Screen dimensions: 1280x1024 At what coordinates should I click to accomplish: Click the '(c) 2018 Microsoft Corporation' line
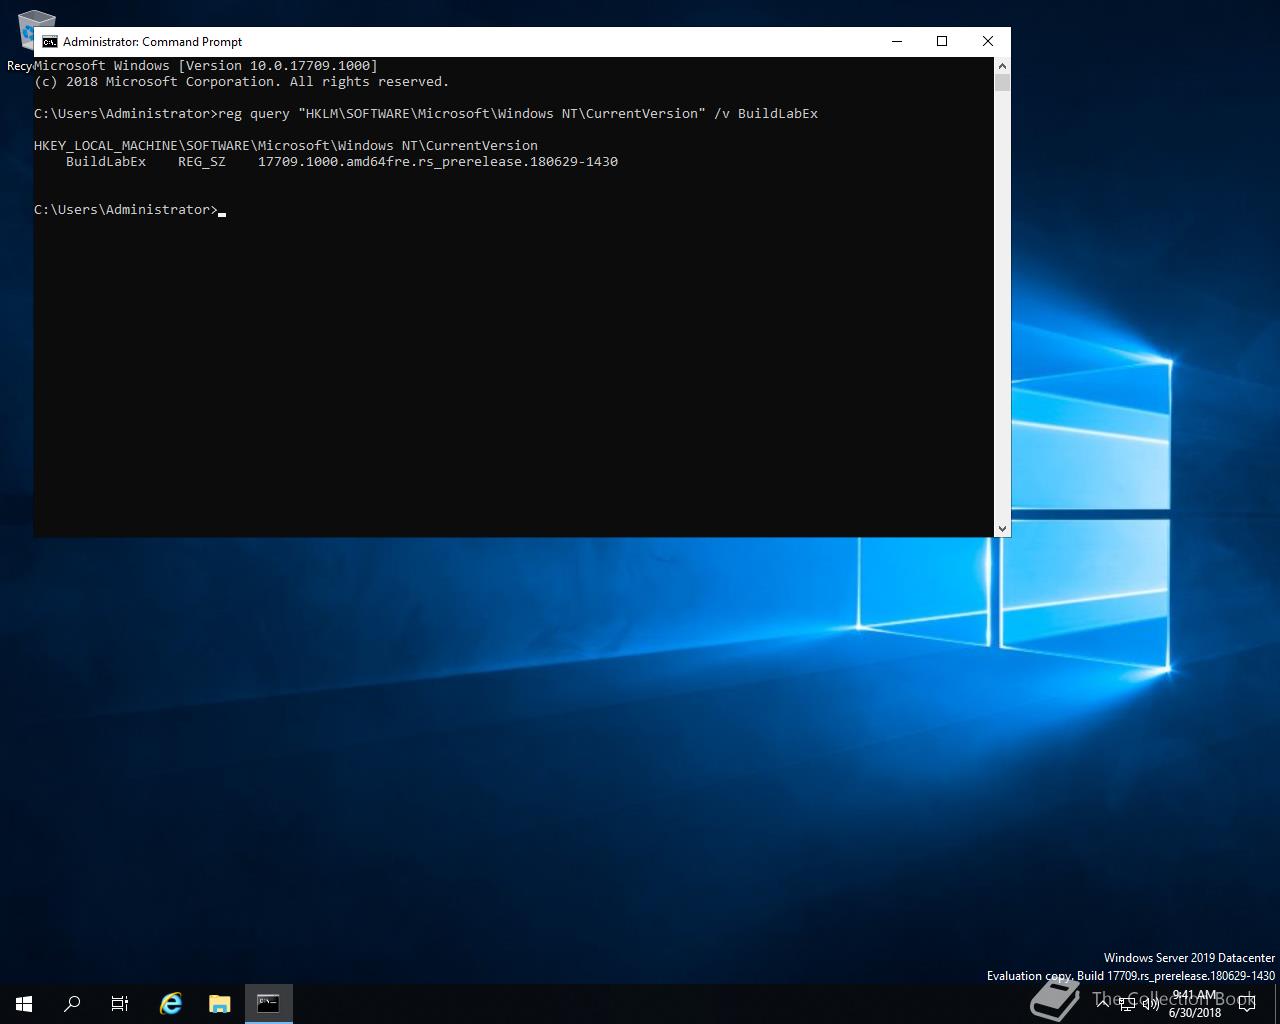[242, 81]
